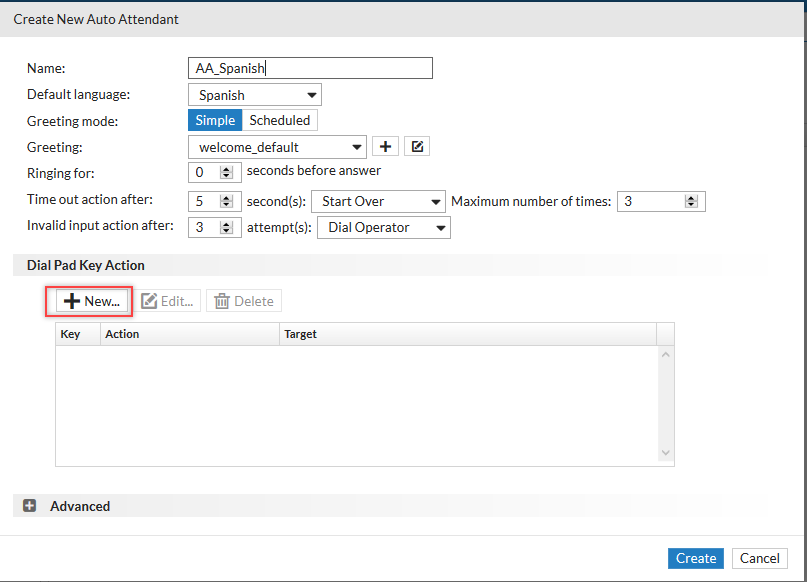Click the Dial Pad Key Action heading
Viewport: 807px width, 582px height.
tap(85, 265)
